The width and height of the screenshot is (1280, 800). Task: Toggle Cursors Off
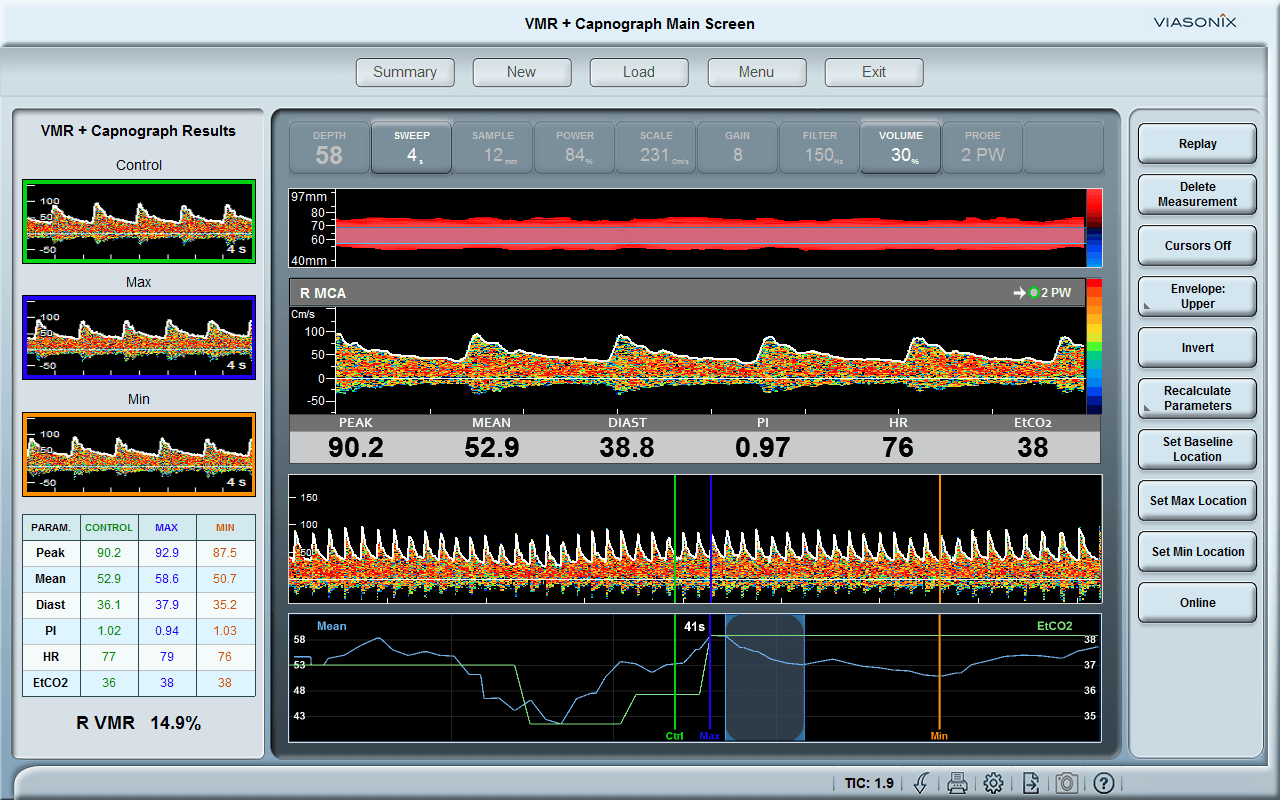coord(1197,245)
